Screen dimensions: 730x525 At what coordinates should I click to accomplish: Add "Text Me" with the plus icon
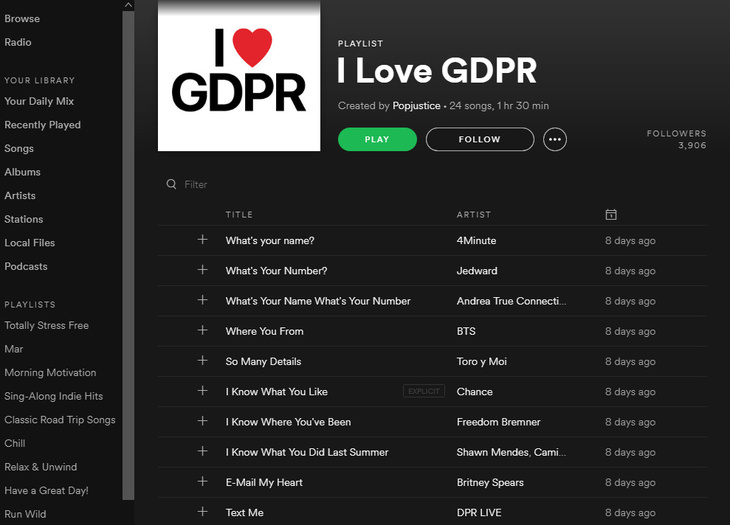pos(203,512)
